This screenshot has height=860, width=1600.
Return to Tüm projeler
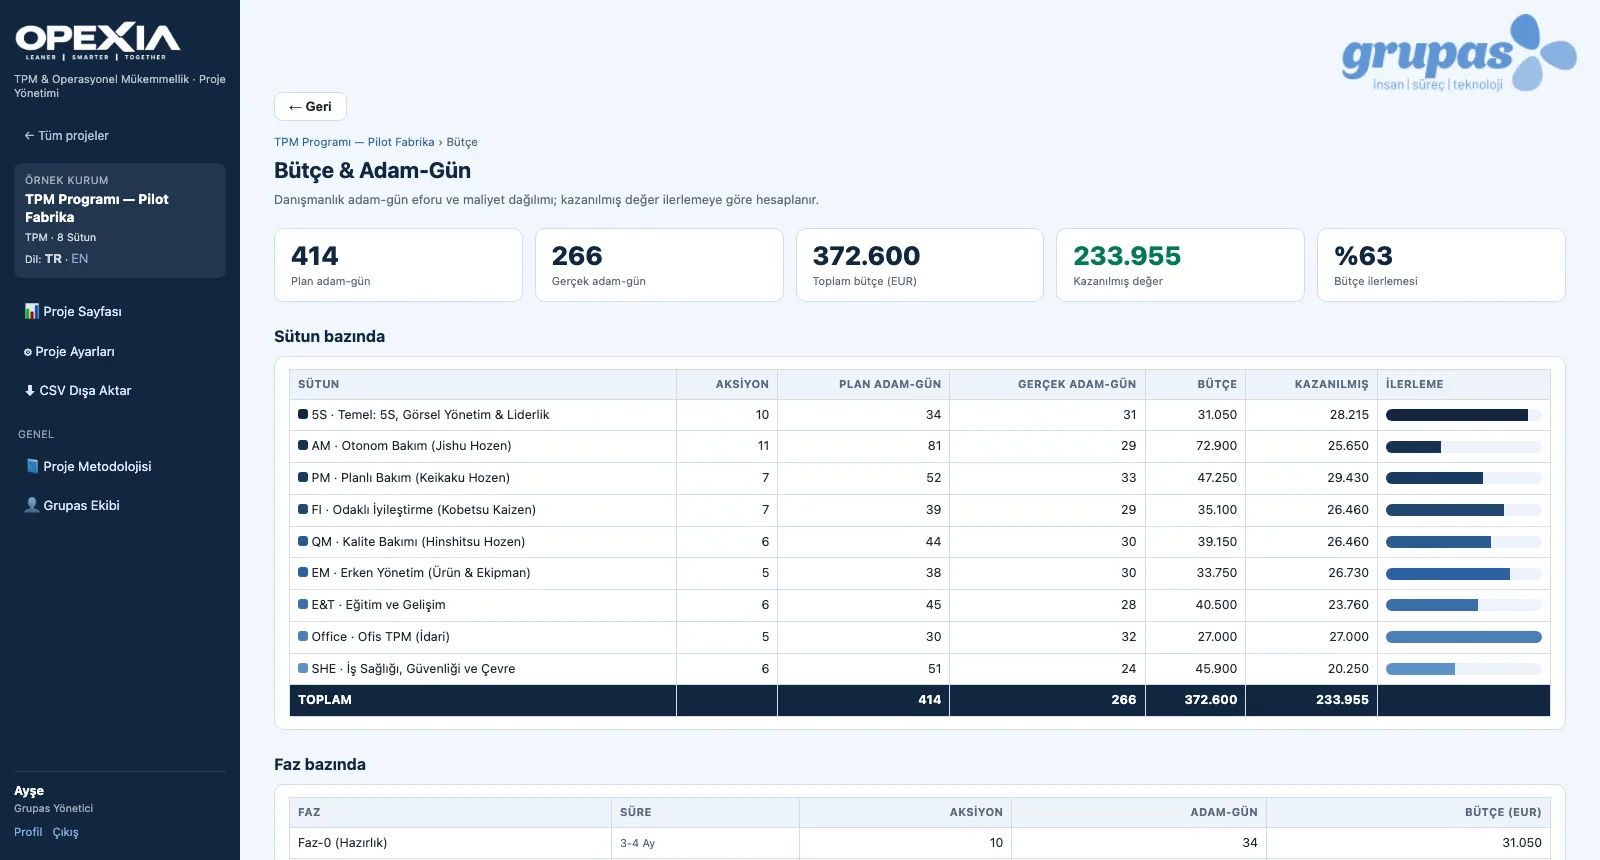point(66,135)
